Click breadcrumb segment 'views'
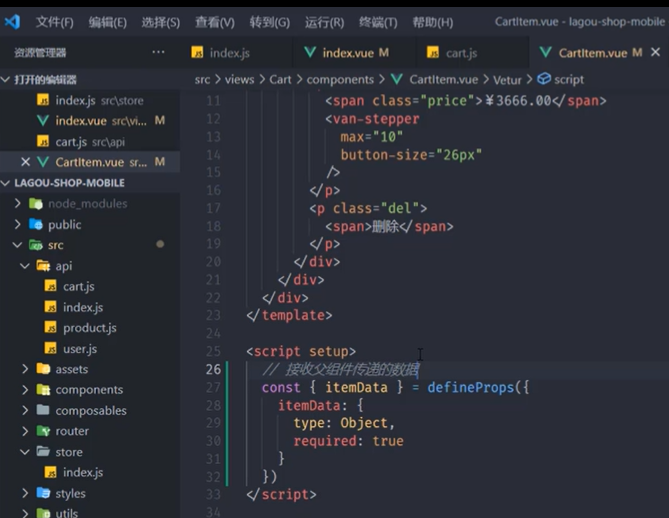The image size is (669, 518). 239,80
